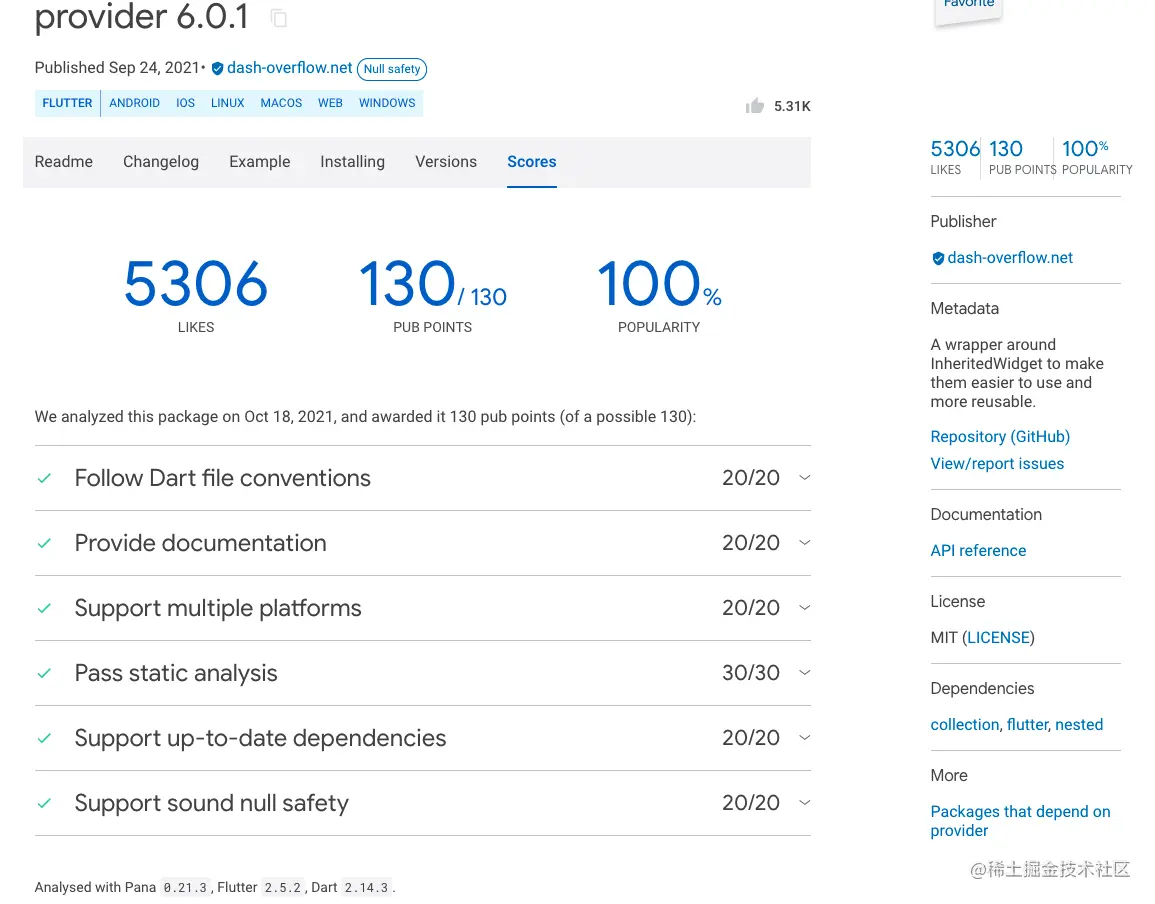
Task: Click verified publisher shield icon near Published date
Action: 217,69
